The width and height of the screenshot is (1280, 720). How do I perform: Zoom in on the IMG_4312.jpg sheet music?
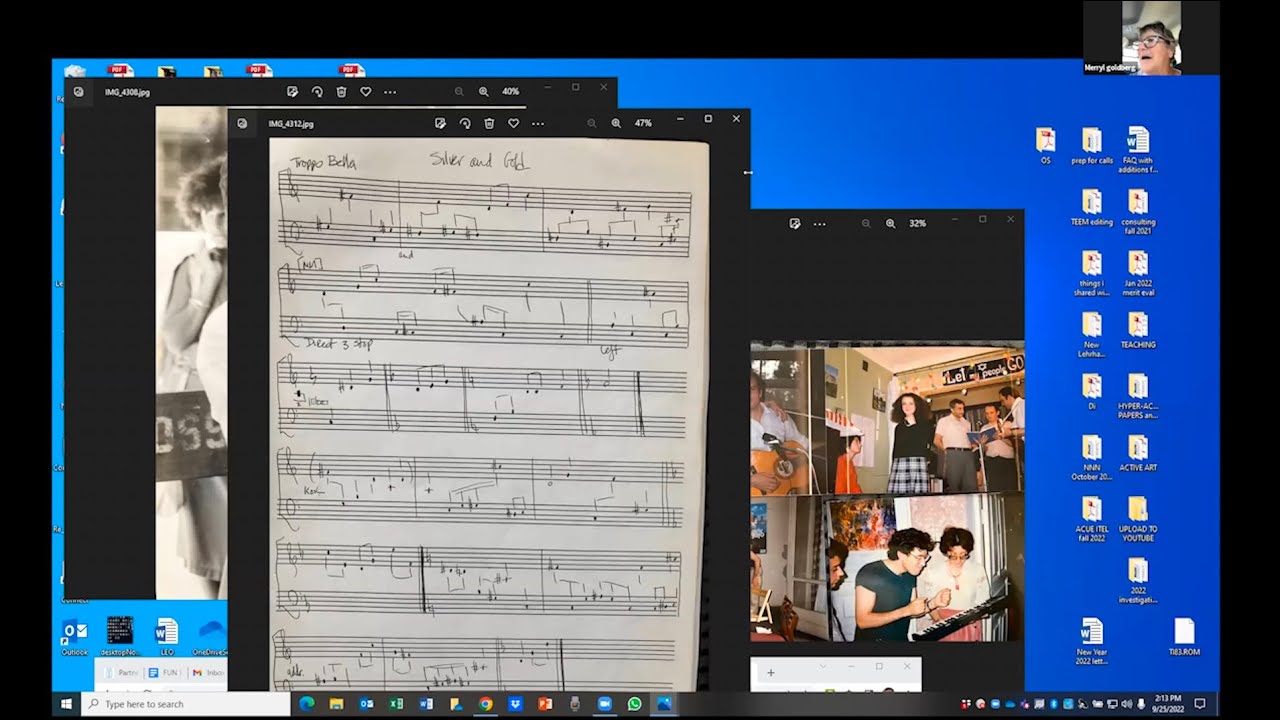tap(616, 123)
